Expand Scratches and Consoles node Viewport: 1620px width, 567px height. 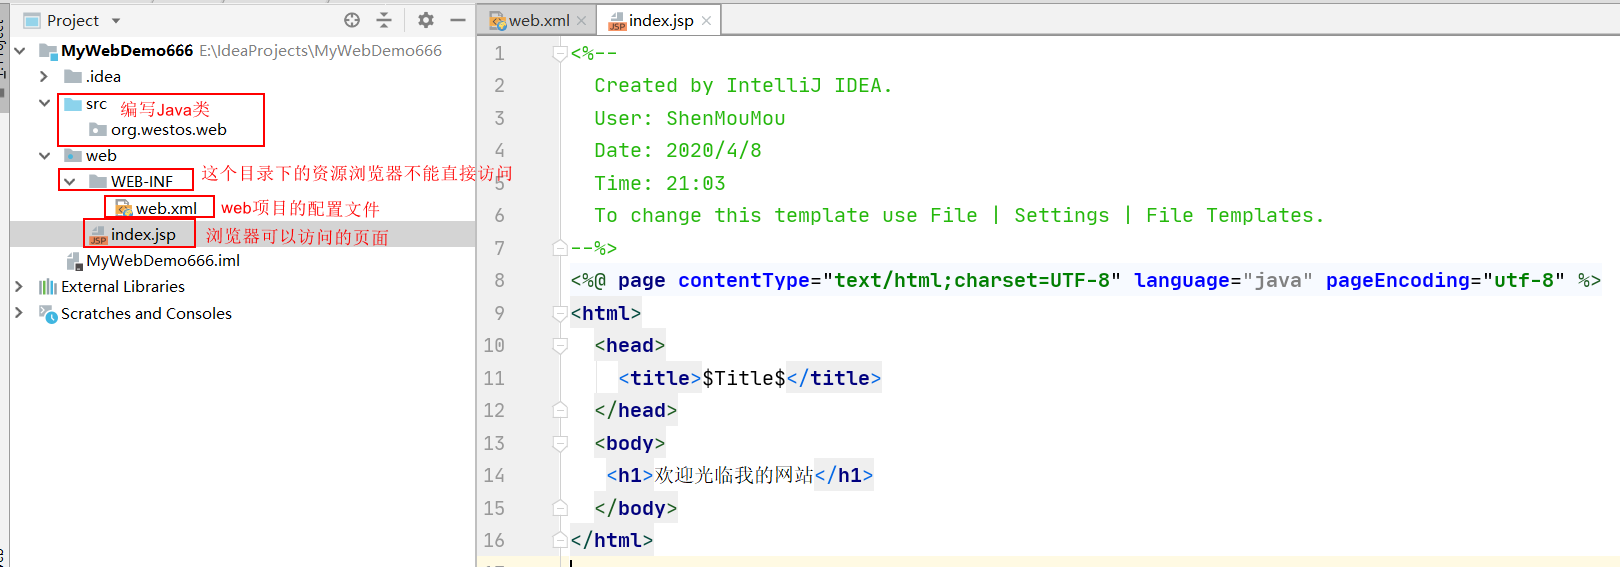(x=18, y=313)
